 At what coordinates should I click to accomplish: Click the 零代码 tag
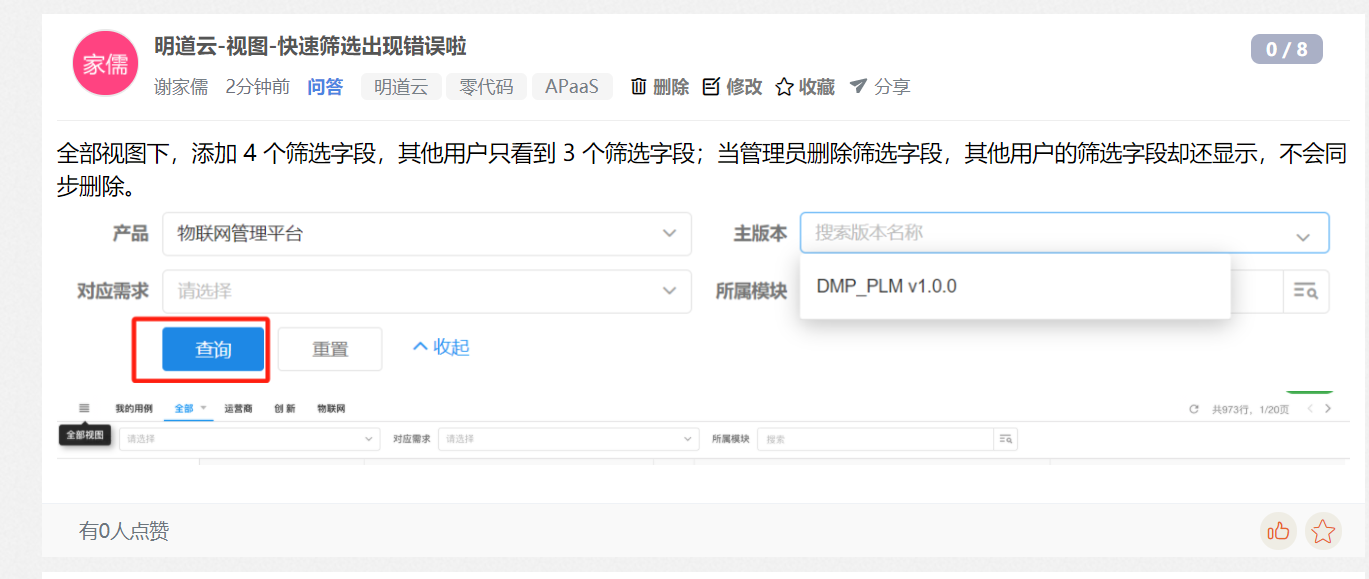pyautogui.click(x=486, y=87)
